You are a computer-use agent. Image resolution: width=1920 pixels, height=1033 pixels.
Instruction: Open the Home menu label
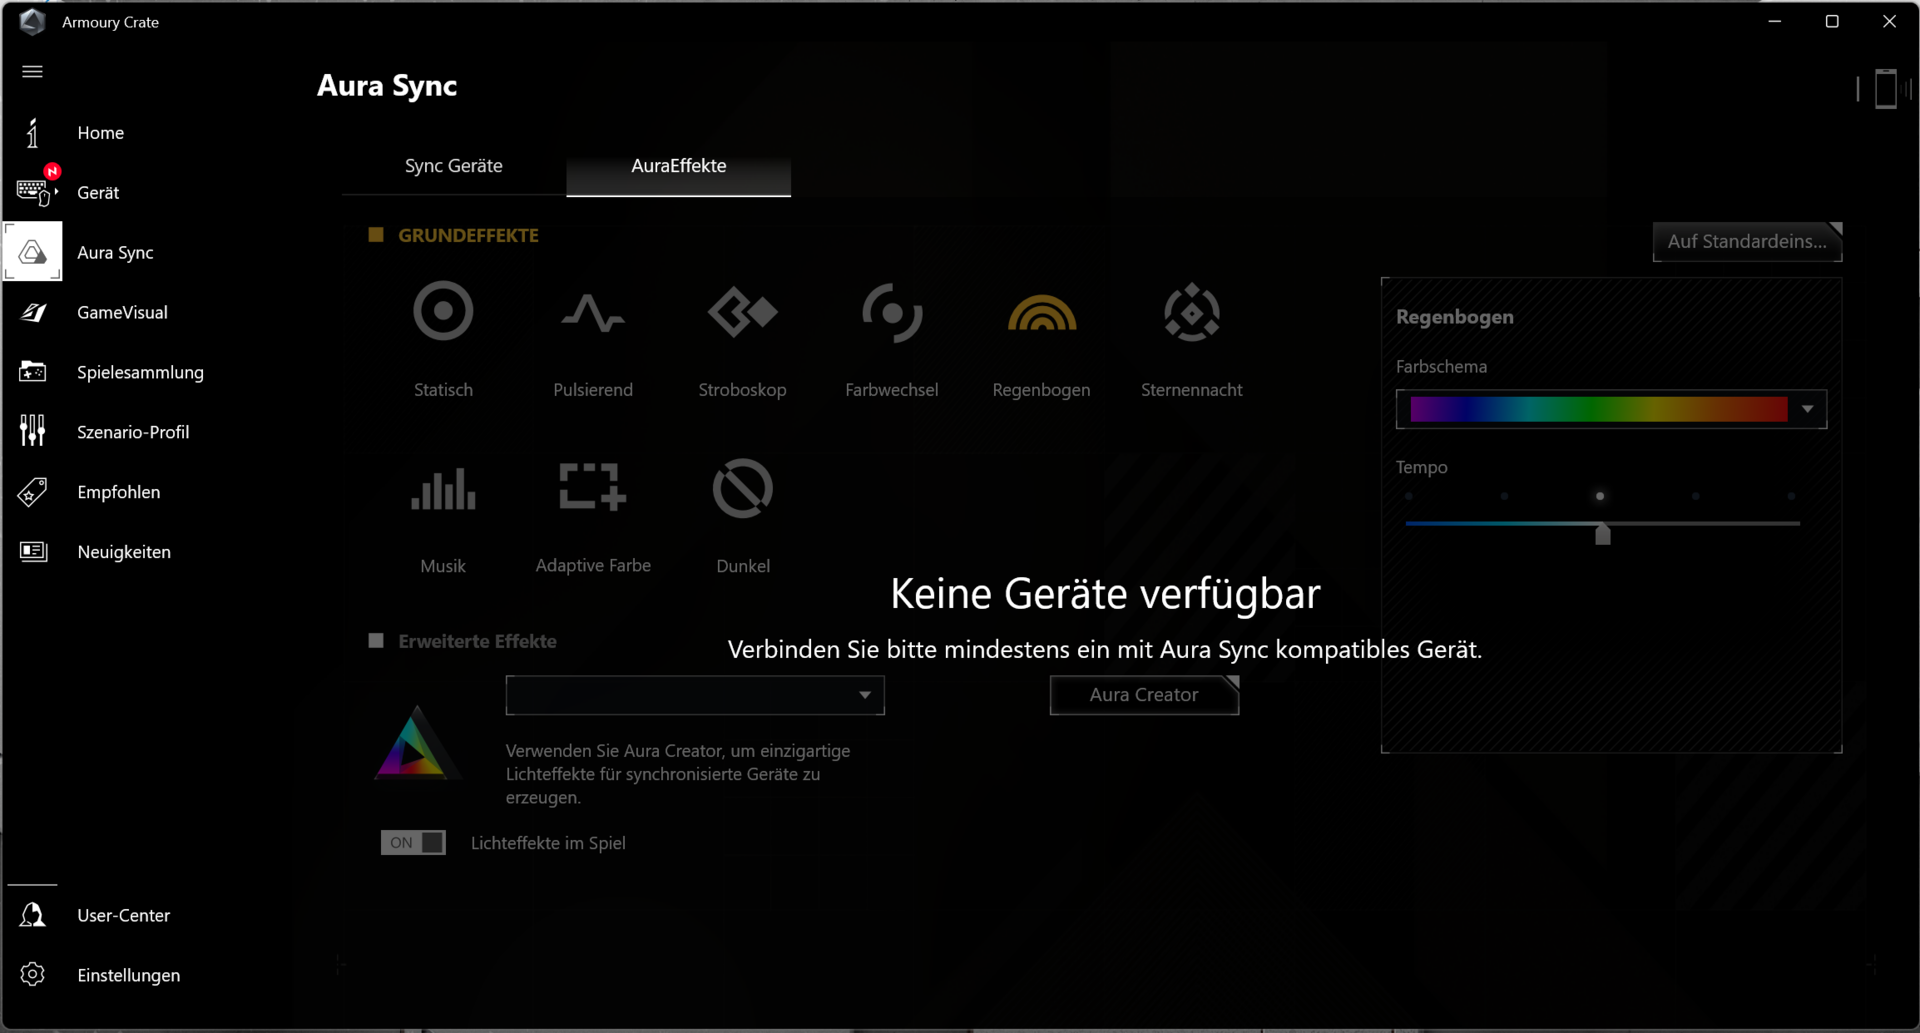click(101, 132)
